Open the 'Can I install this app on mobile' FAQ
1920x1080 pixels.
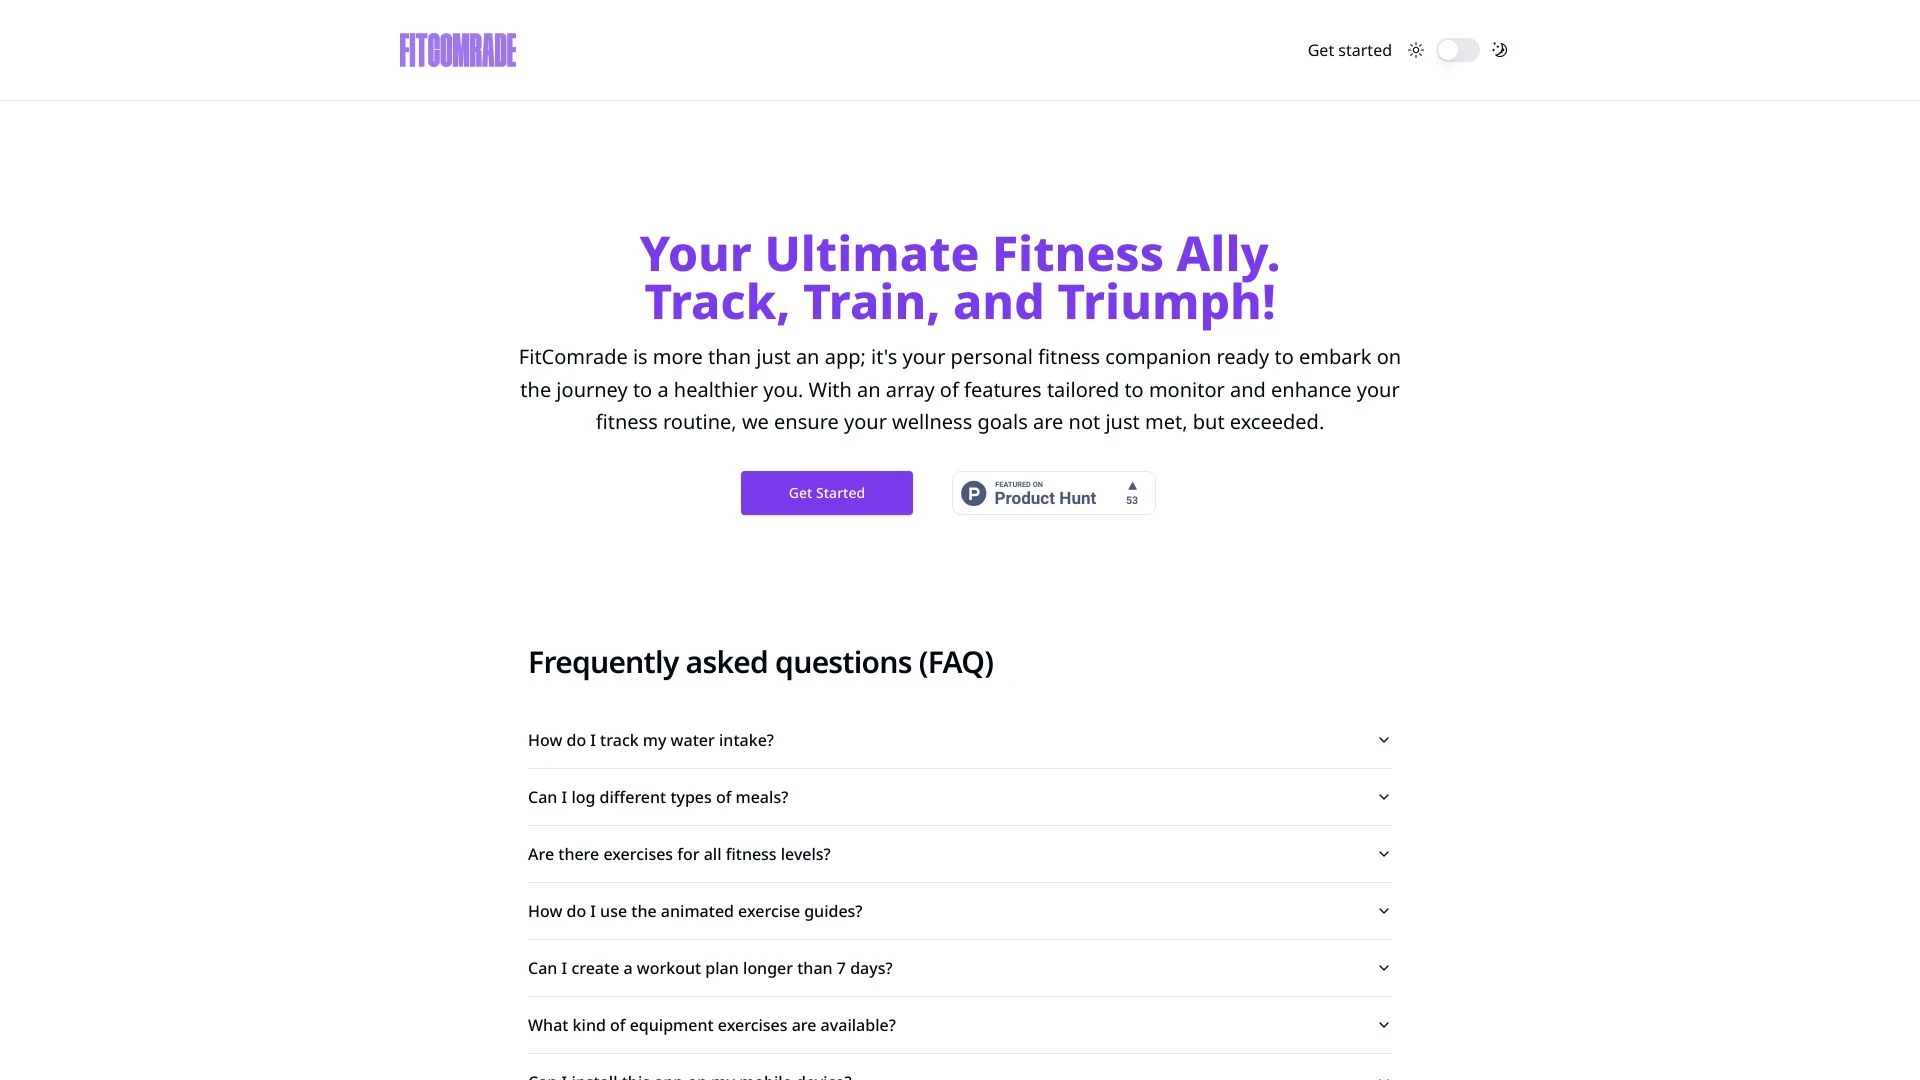tap(960, 1075)
